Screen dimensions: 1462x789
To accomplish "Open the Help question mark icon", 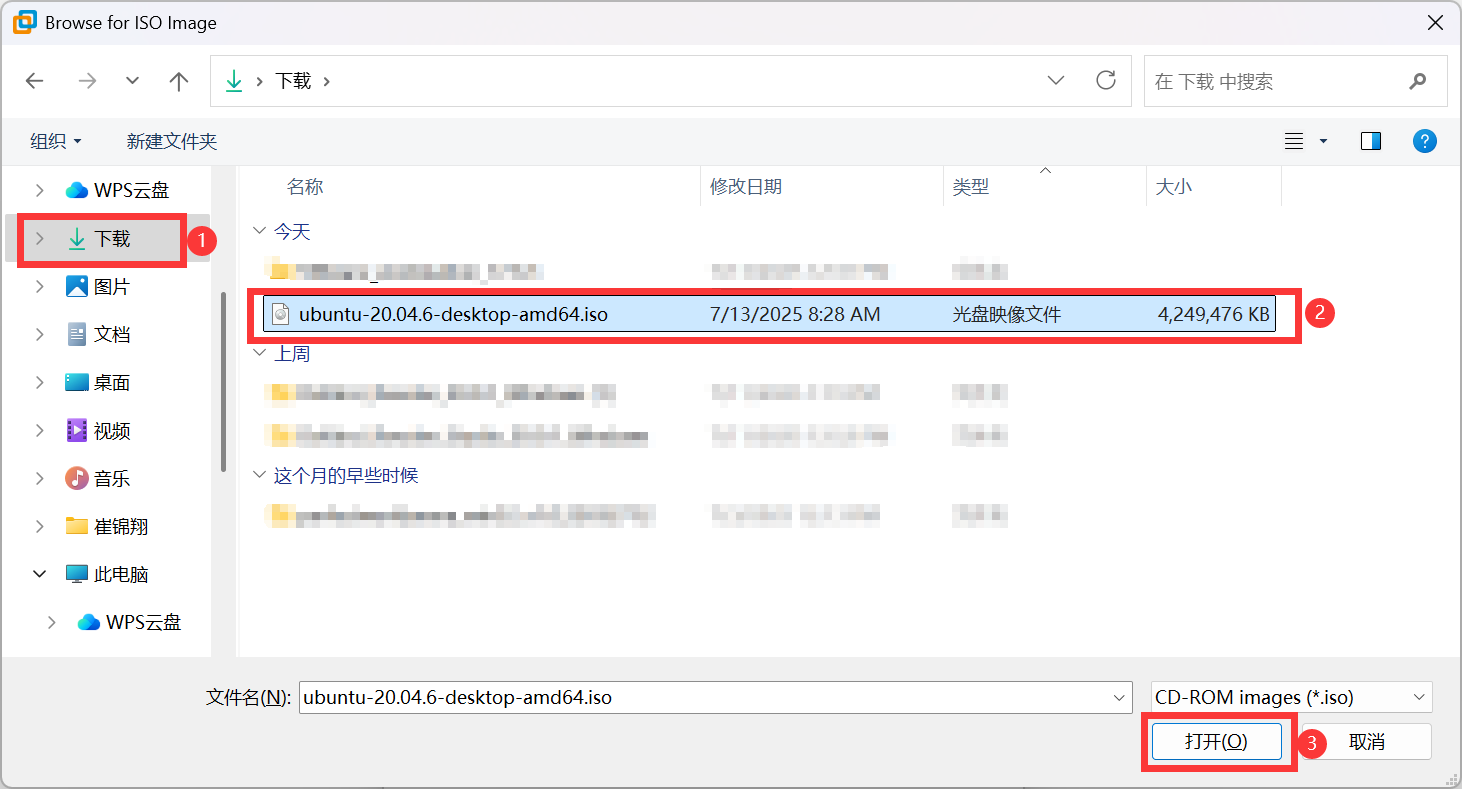I will point(1424,141).
